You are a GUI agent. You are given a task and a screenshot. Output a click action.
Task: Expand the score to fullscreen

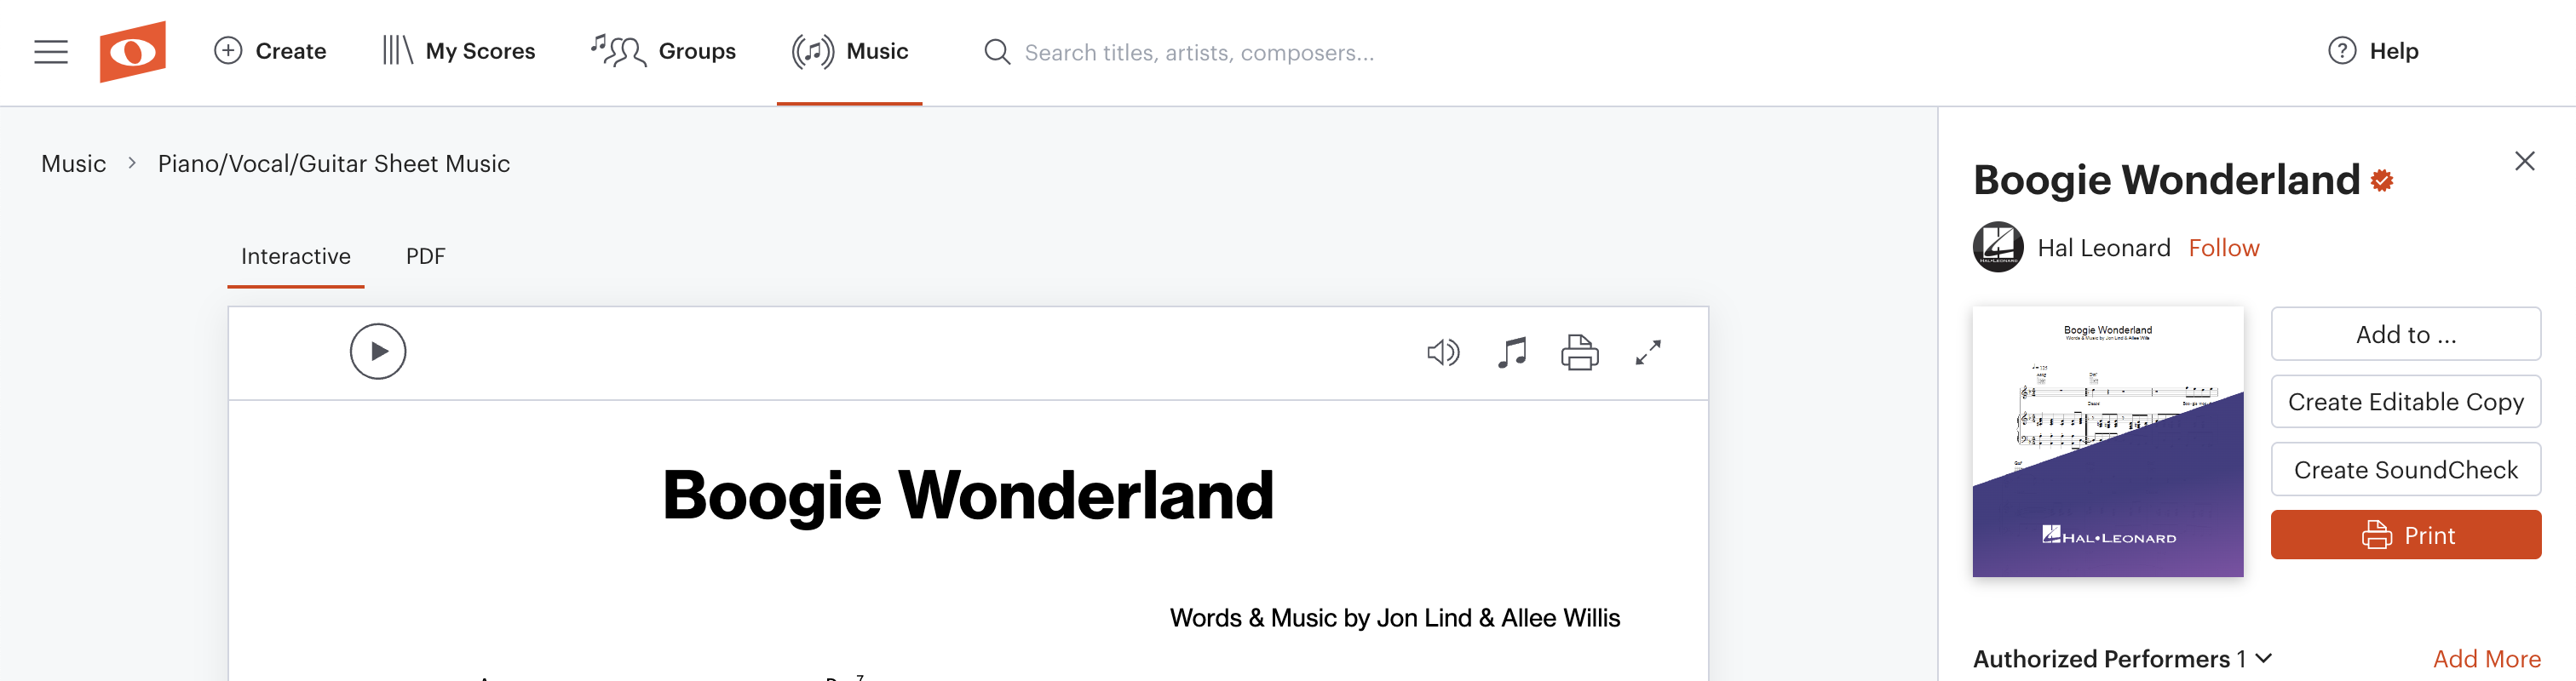tap(1647, 353)
